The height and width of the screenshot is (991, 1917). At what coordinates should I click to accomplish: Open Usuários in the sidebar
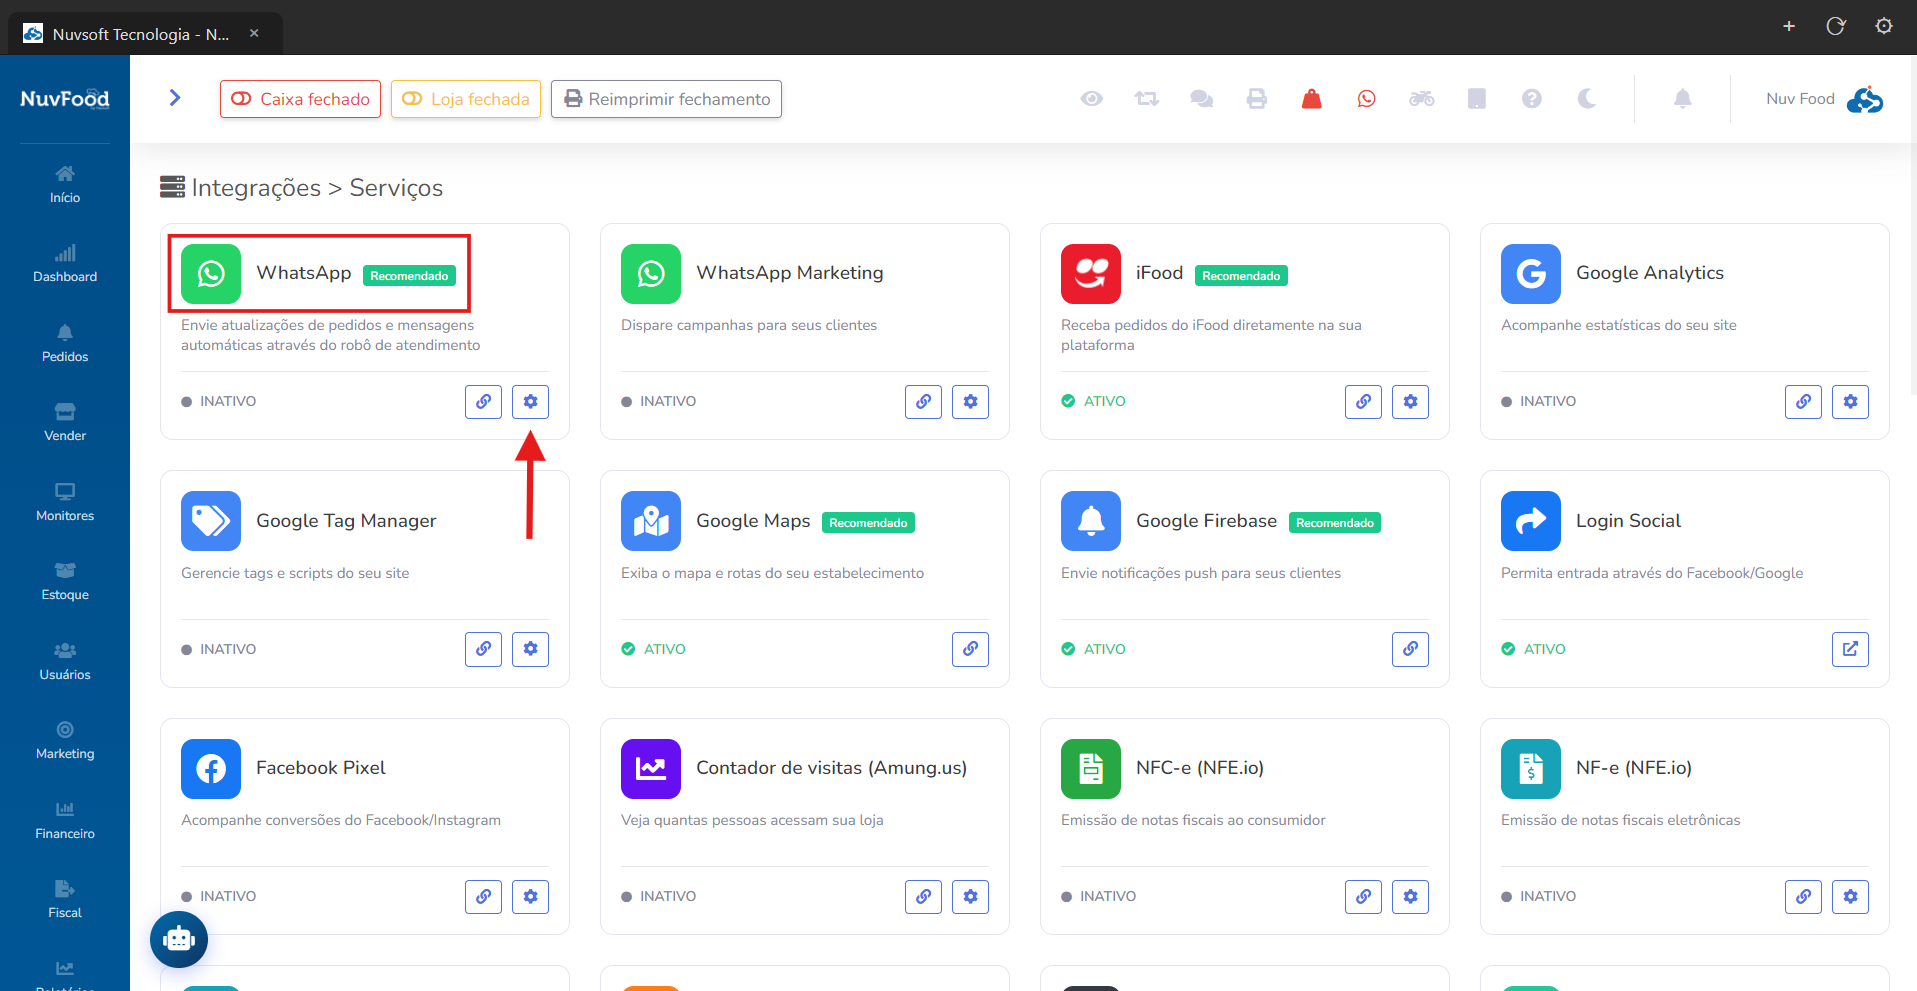tap(65, 662)
